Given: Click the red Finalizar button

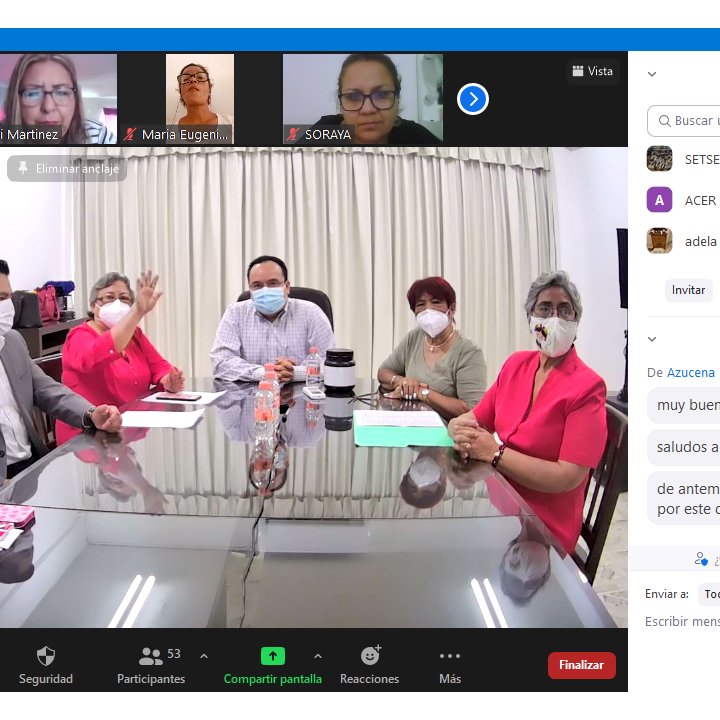Looking at the screenshot, I should click(581, 665).
